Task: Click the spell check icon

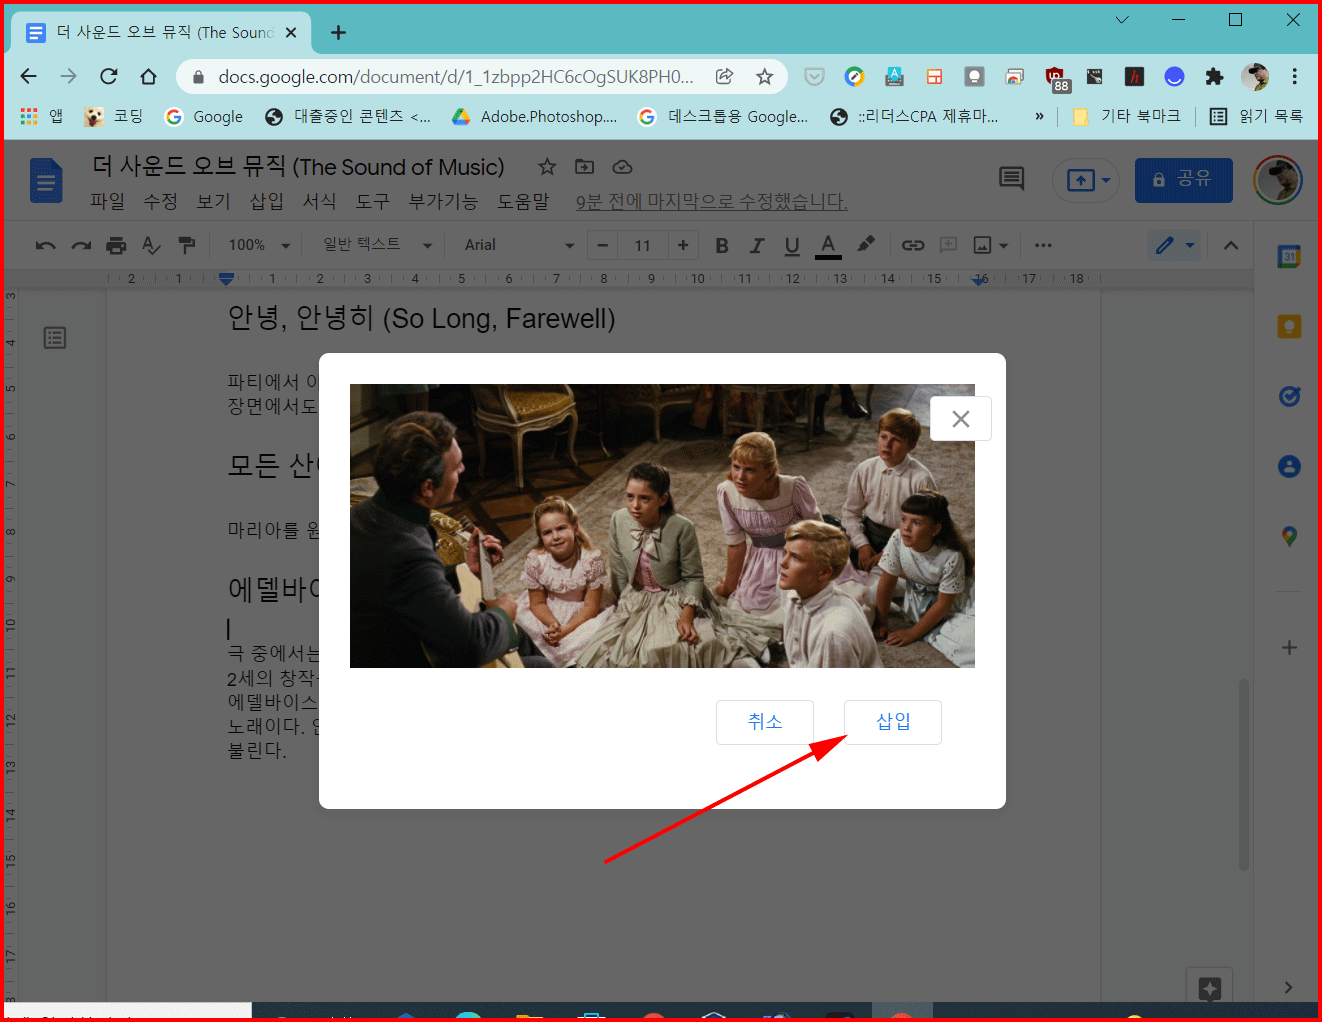Action: 151,245
